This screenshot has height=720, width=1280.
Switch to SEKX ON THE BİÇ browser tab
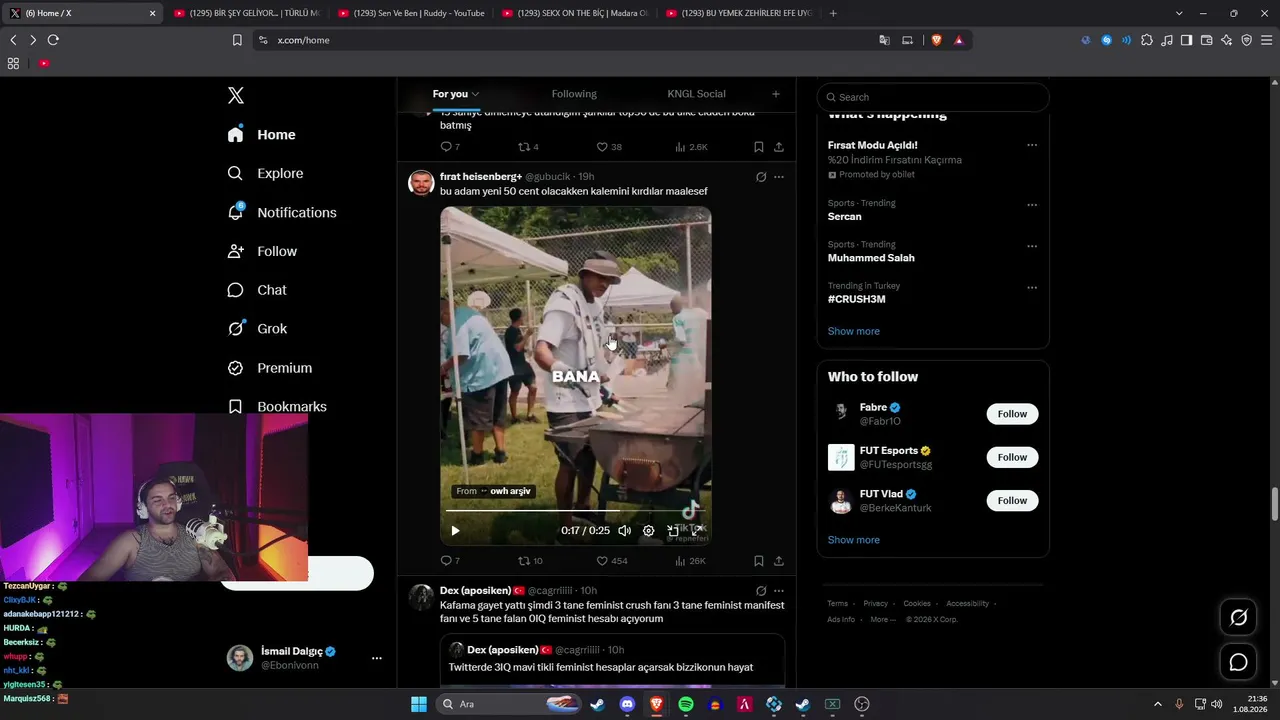coord(574,13)
